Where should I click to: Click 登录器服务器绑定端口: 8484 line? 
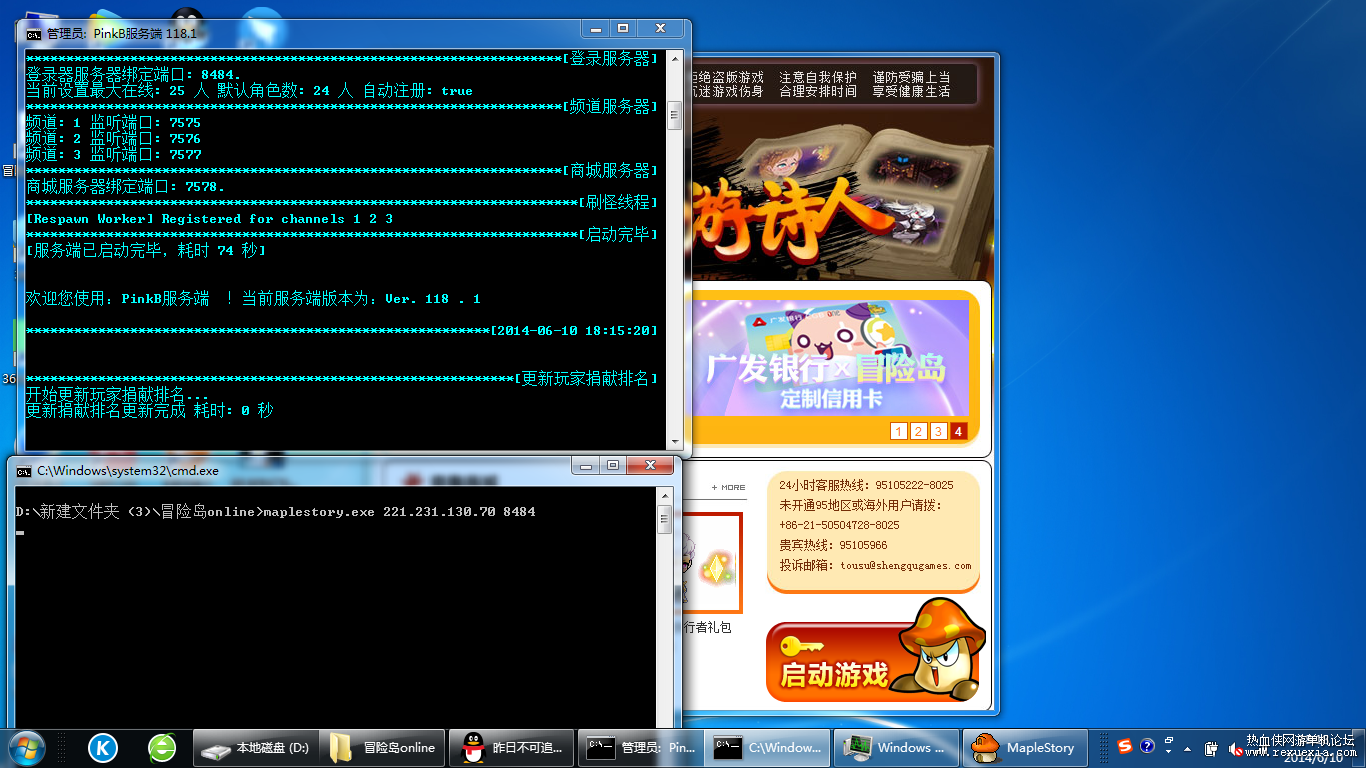[x=133, y=75]
